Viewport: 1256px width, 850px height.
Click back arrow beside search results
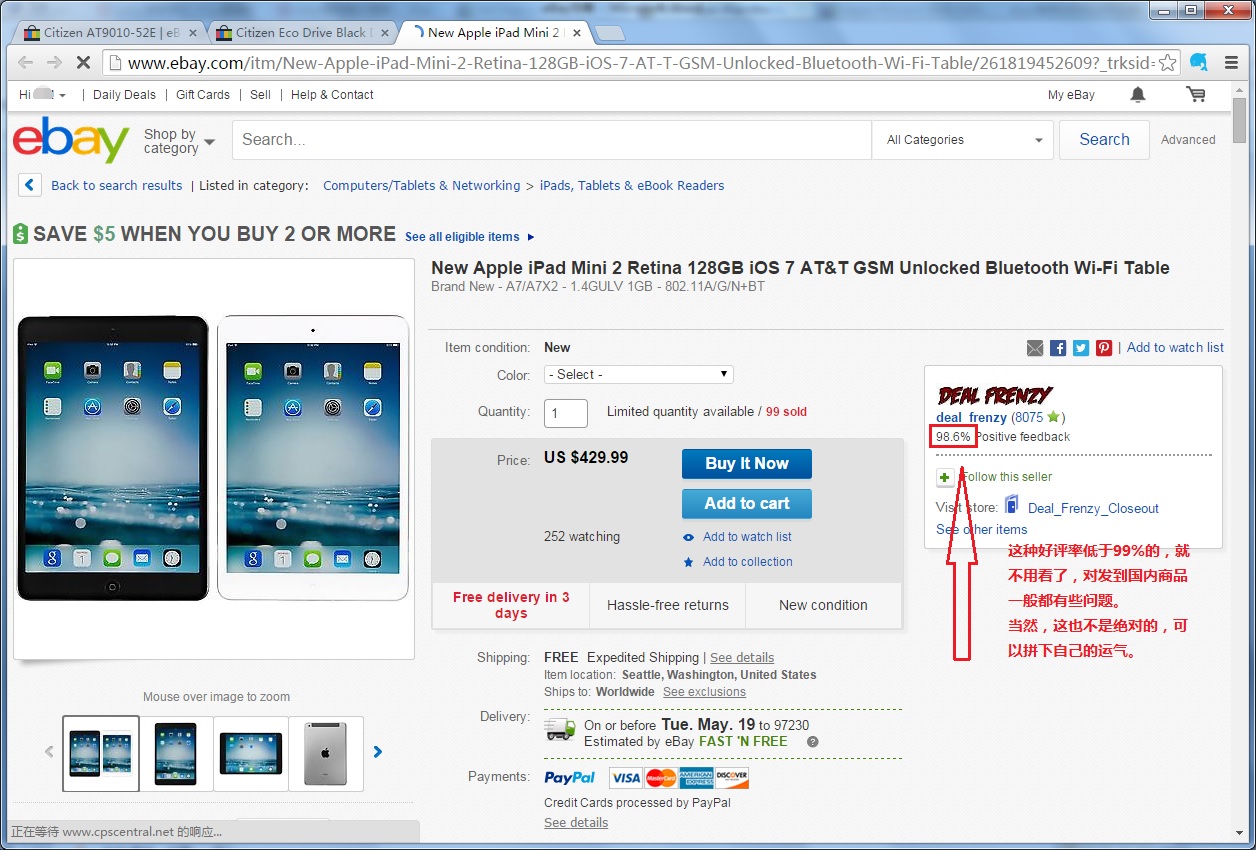[x=30, y=185]
